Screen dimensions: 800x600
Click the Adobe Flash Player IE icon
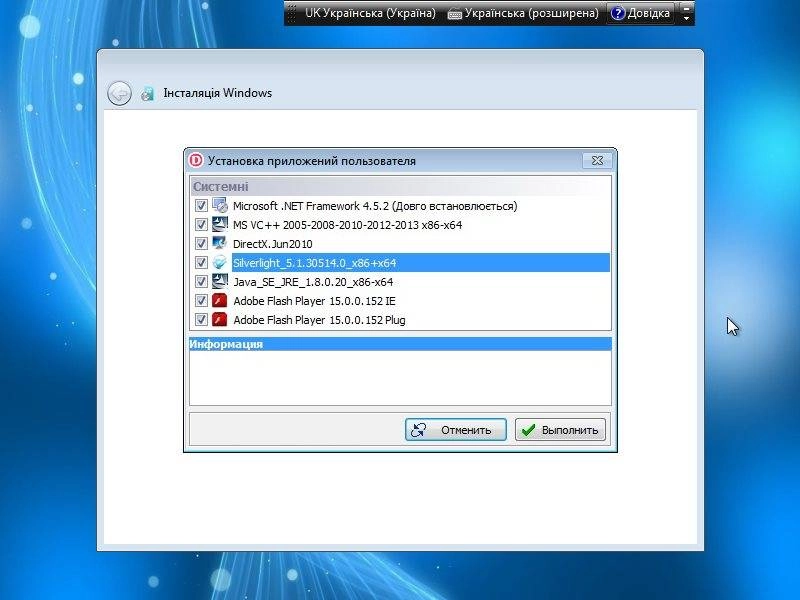click(220, 301)
